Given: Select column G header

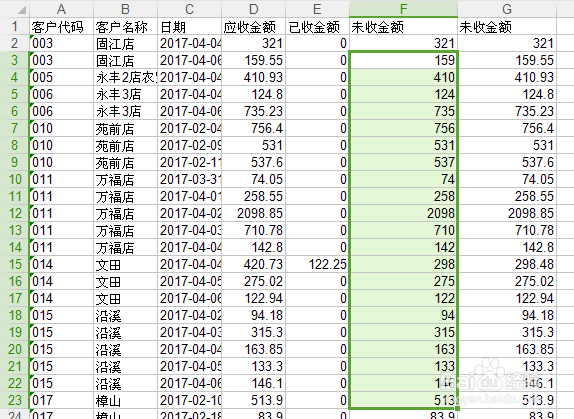Looking at the screenshot, I should pyautogui.click(x=507, y=9).
